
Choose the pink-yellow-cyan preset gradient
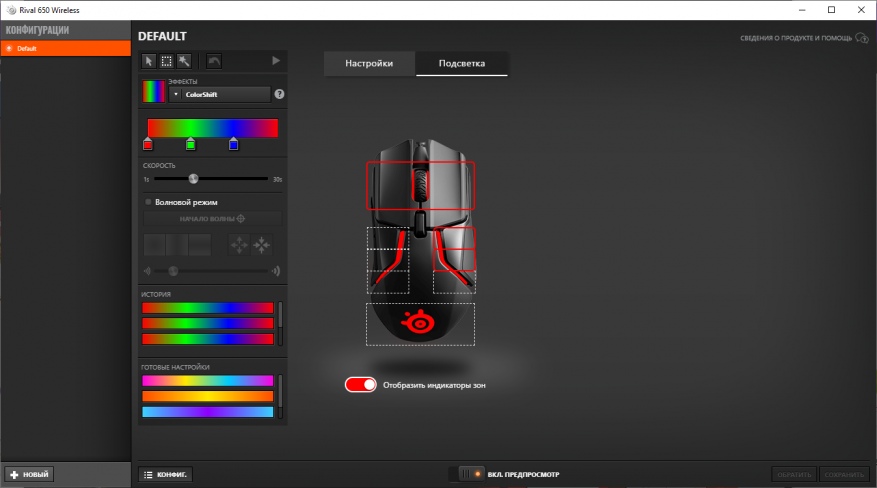click(x=208, y=381)
